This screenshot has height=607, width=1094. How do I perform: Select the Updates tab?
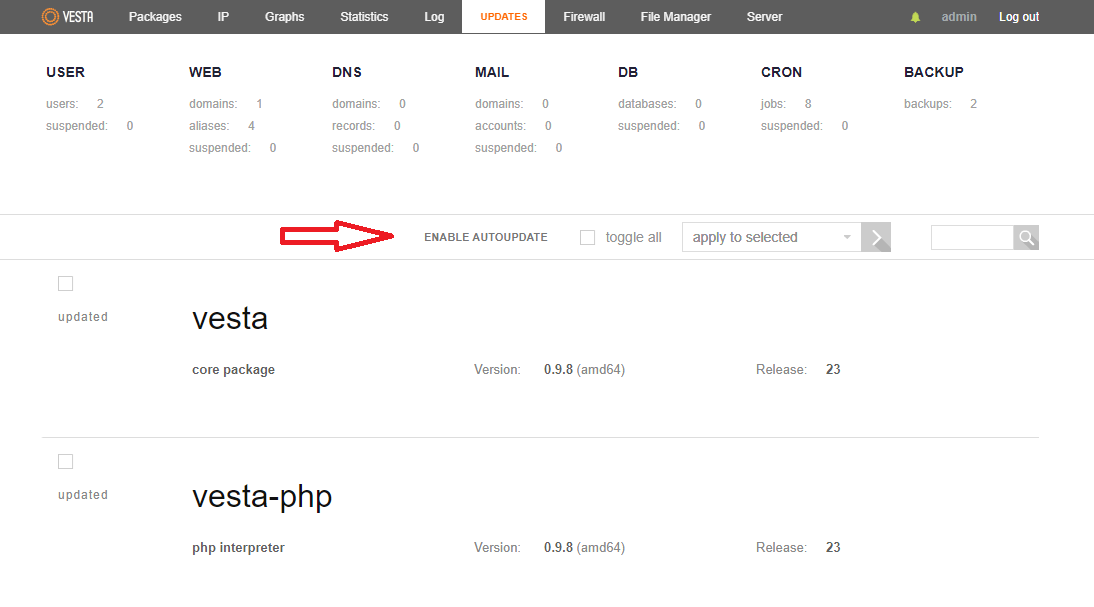(504, 17)
